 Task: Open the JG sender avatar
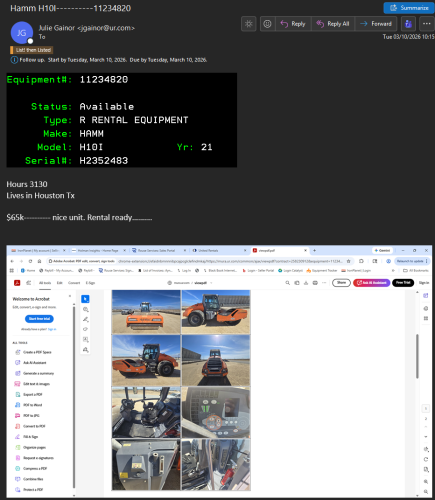22,33
